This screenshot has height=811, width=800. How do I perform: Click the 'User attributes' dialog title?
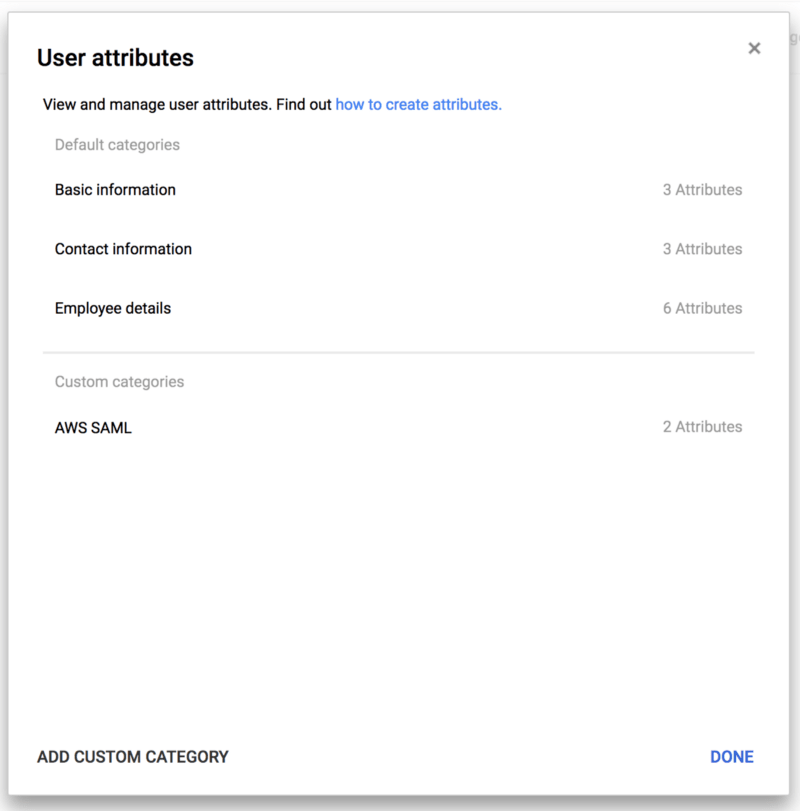point(115,57)
